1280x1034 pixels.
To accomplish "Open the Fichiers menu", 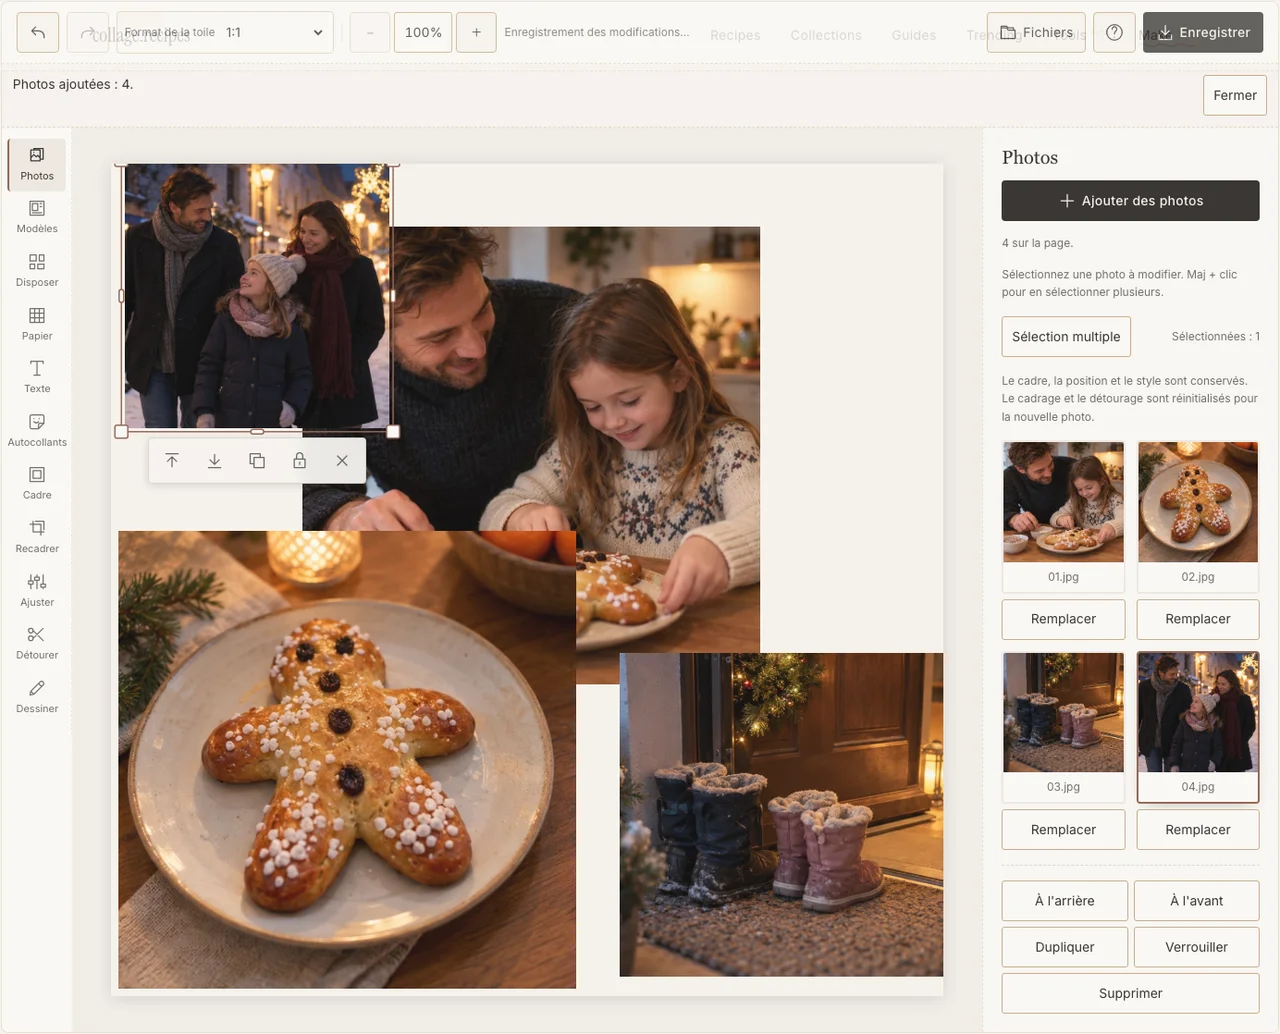I will 1036,33.
